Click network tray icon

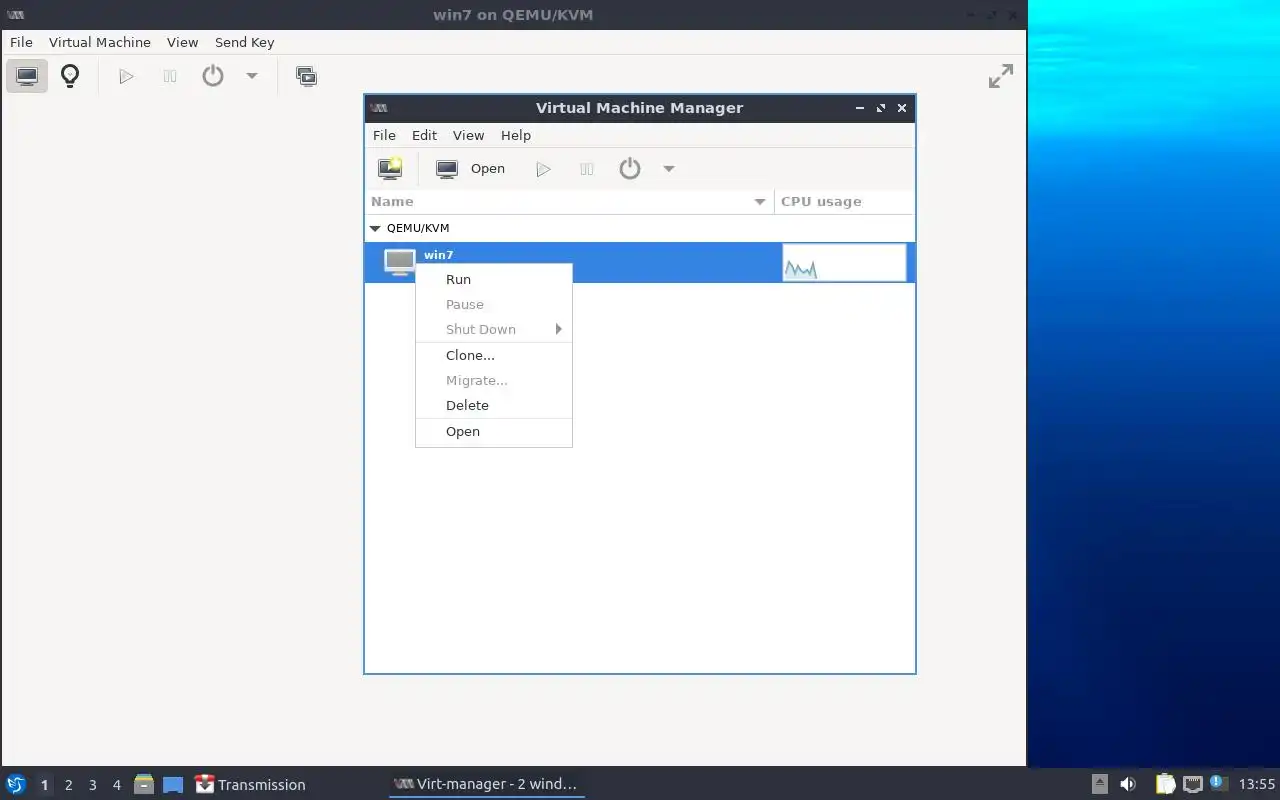[1192, 784]
